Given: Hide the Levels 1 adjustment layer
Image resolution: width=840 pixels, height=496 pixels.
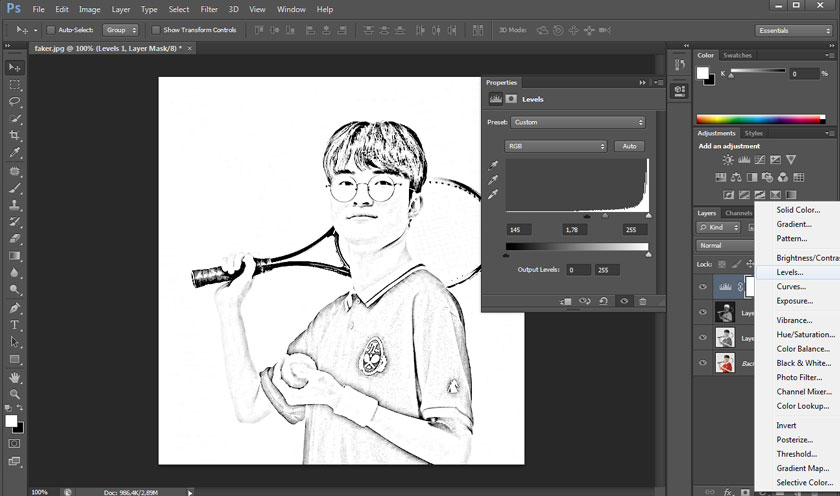Looking at the screenshot, I should [703, 287].
